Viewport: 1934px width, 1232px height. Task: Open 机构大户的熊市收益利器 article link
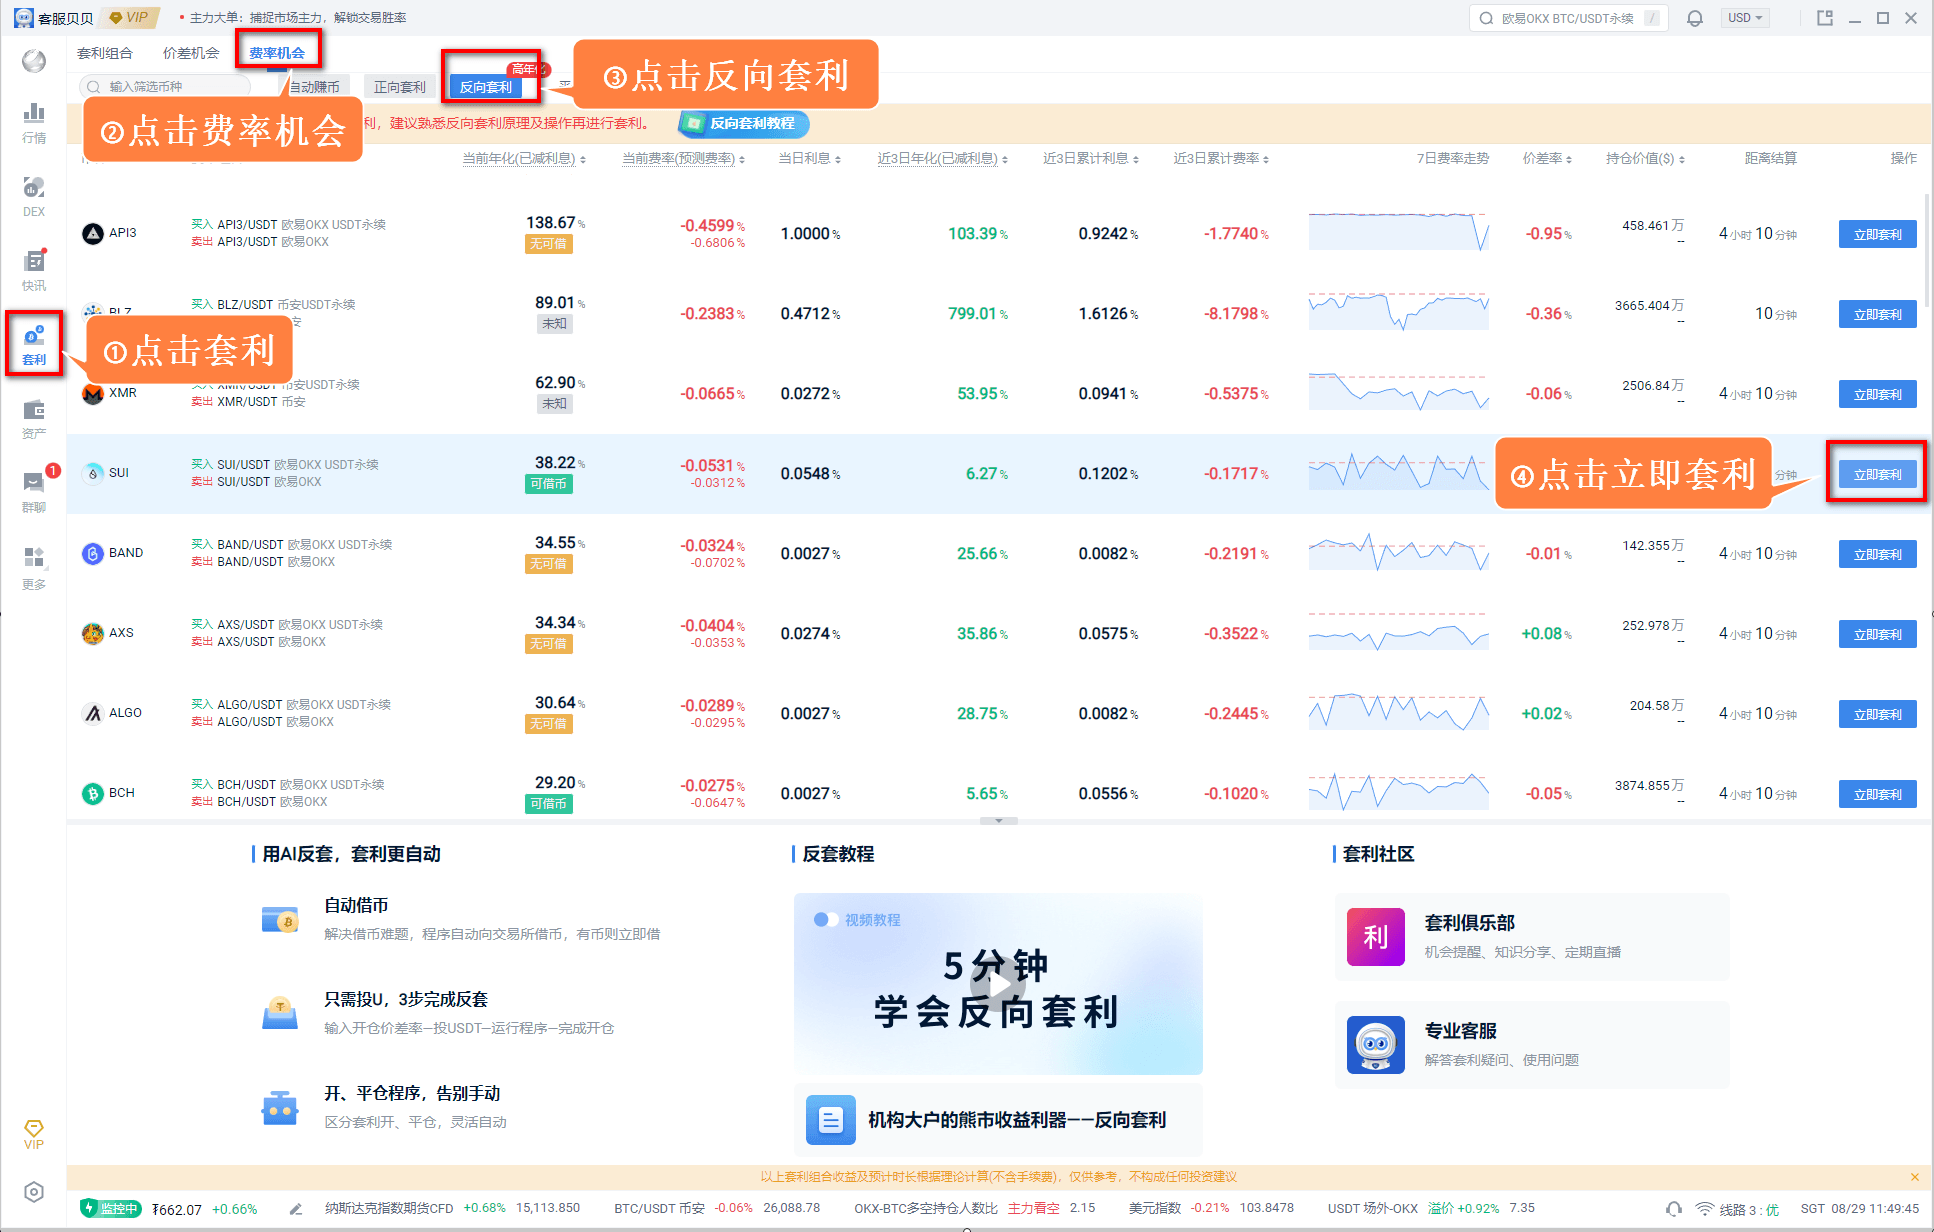(998, 1120)
